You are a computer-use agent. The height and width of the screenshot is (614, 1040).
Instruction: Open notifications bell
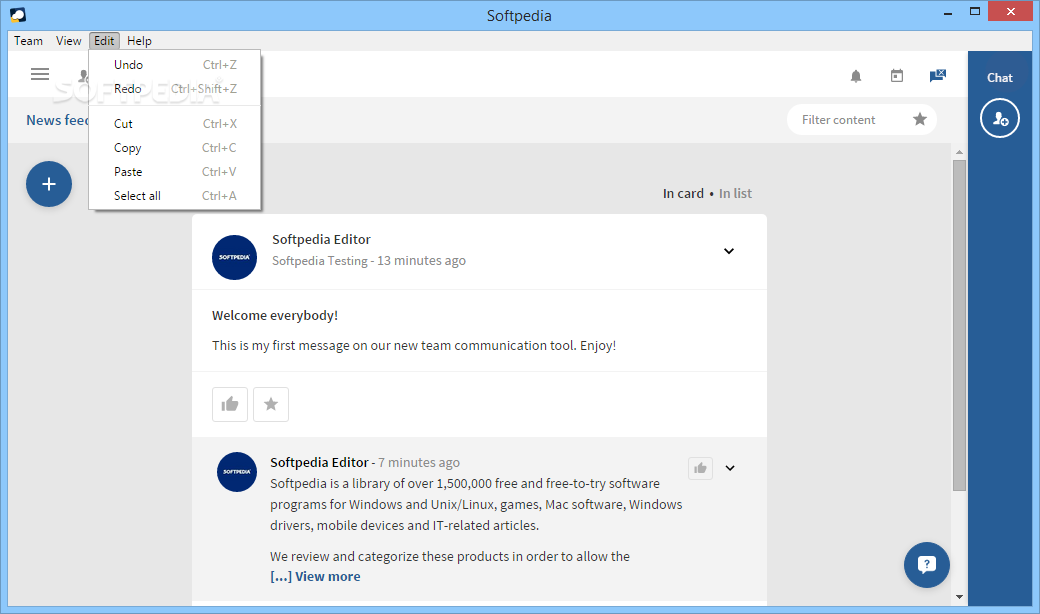856,76
